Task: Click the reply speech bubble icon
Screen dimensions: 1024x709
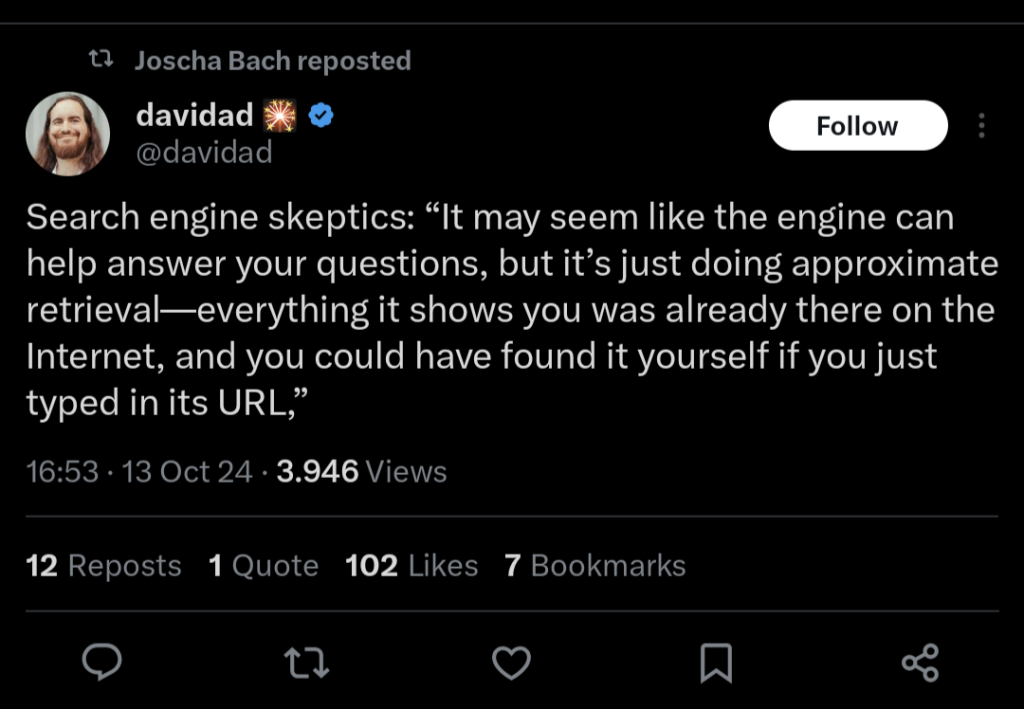Action: pos(101,662)
